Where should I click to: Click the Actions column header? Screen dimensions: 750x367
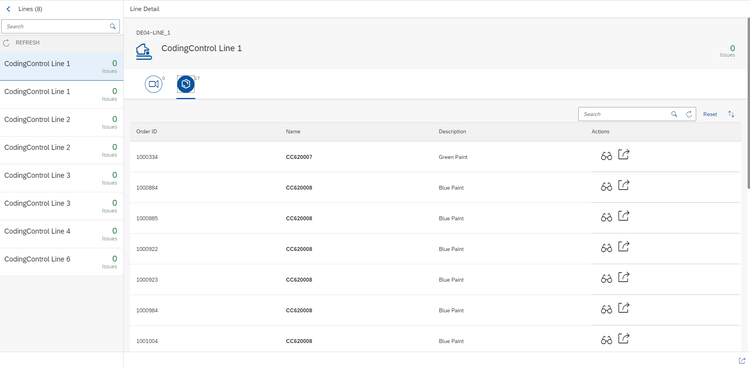[600, 132]
